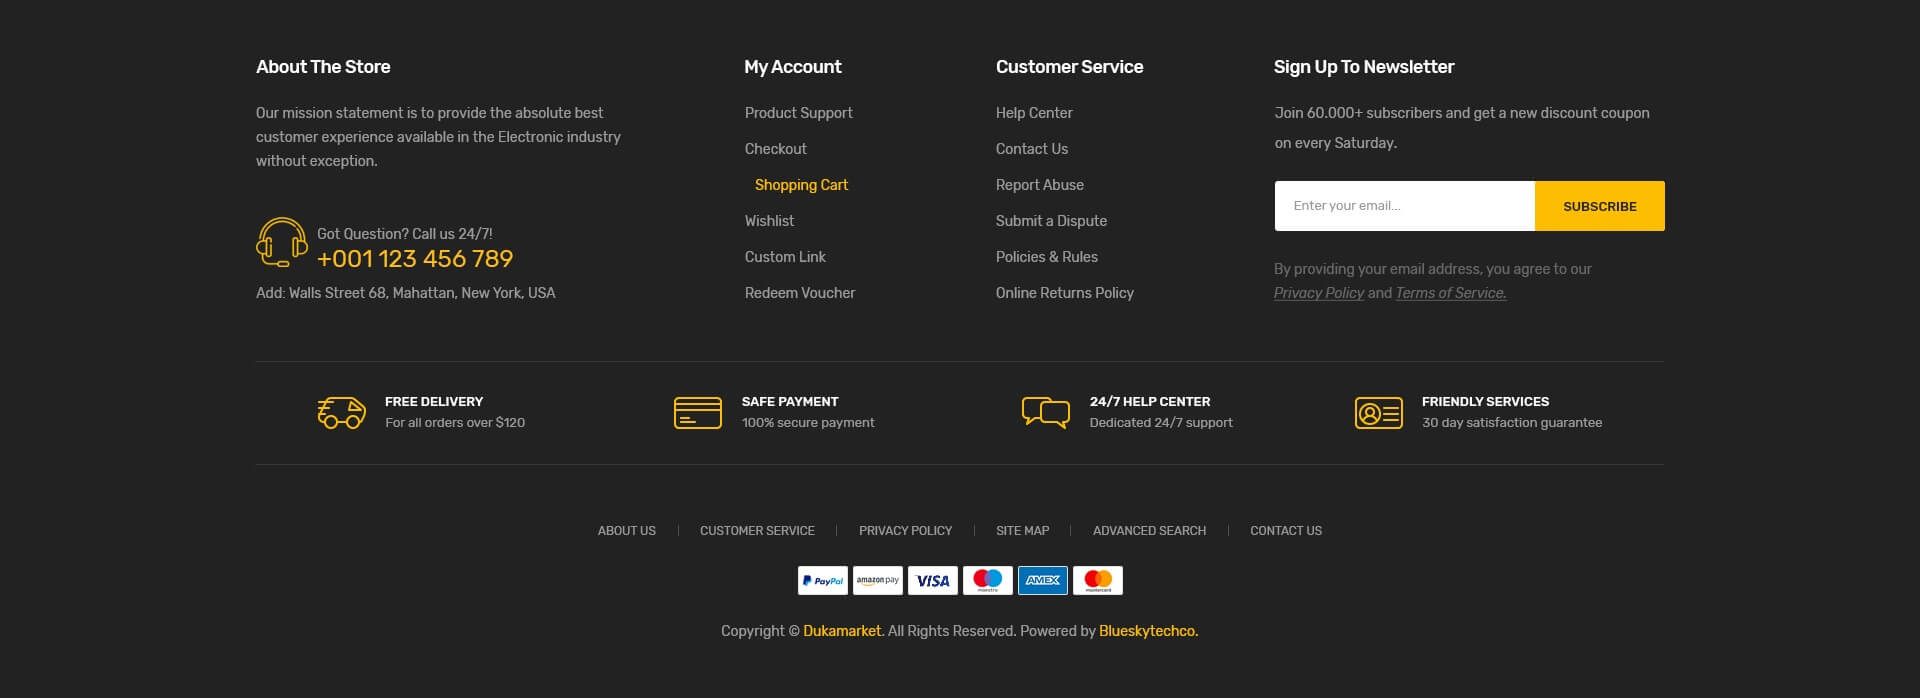Go to Site Map in footer menu
Viewport: 1920px width, 698px height.
click(x=1022, y=531)
